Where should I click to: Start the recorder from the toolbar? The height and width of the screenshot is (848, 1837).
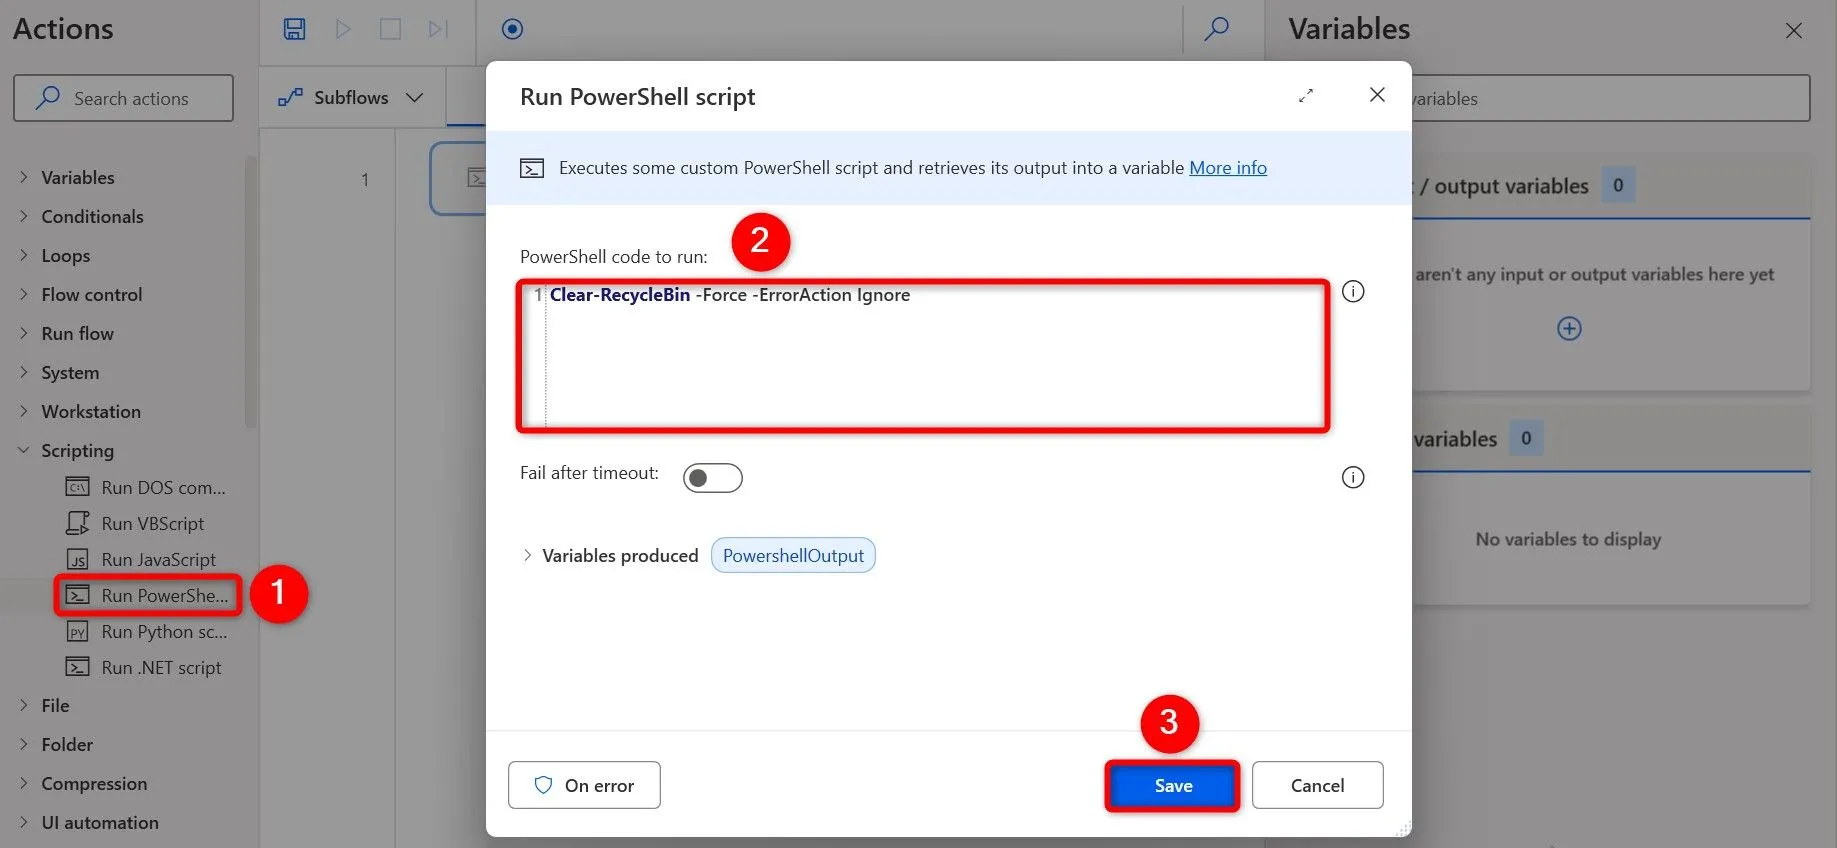click(x=512, y=29)
